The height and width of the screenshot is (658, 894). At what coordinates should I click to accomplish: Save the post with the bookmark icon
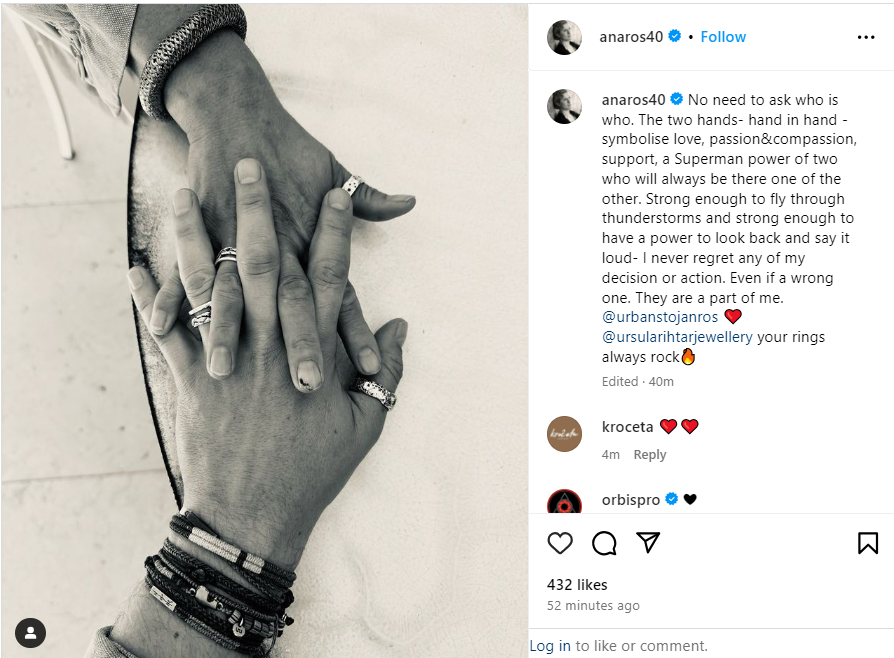tap(868, 543)
